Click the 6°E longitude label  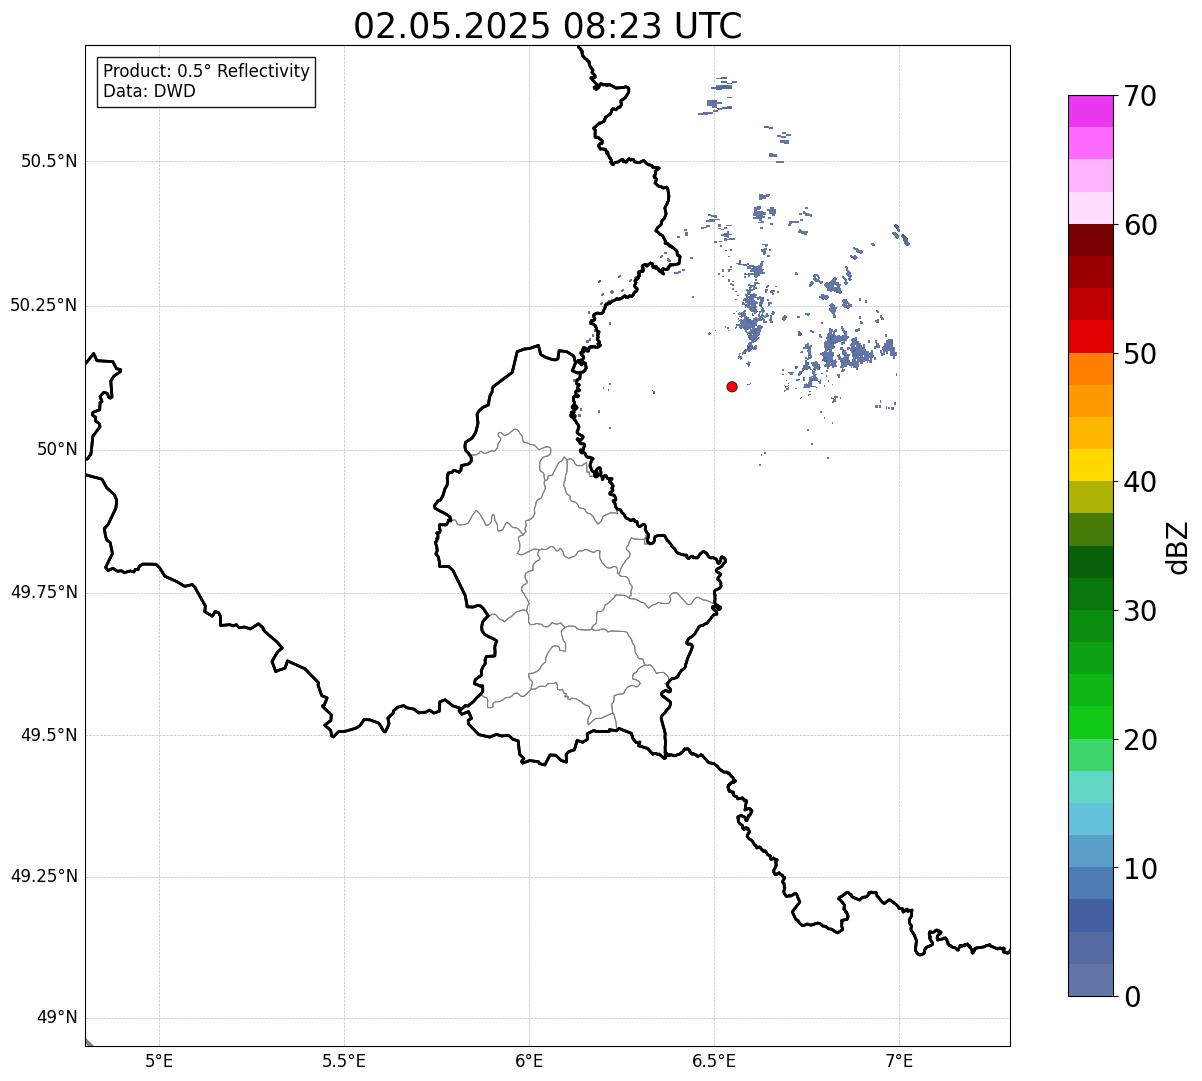[529, 1060]
